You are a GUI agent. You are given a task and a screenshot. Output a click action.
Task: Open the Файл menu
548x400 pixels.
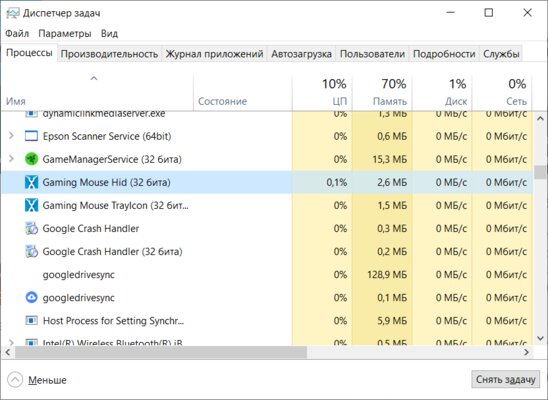coord(17,34)
